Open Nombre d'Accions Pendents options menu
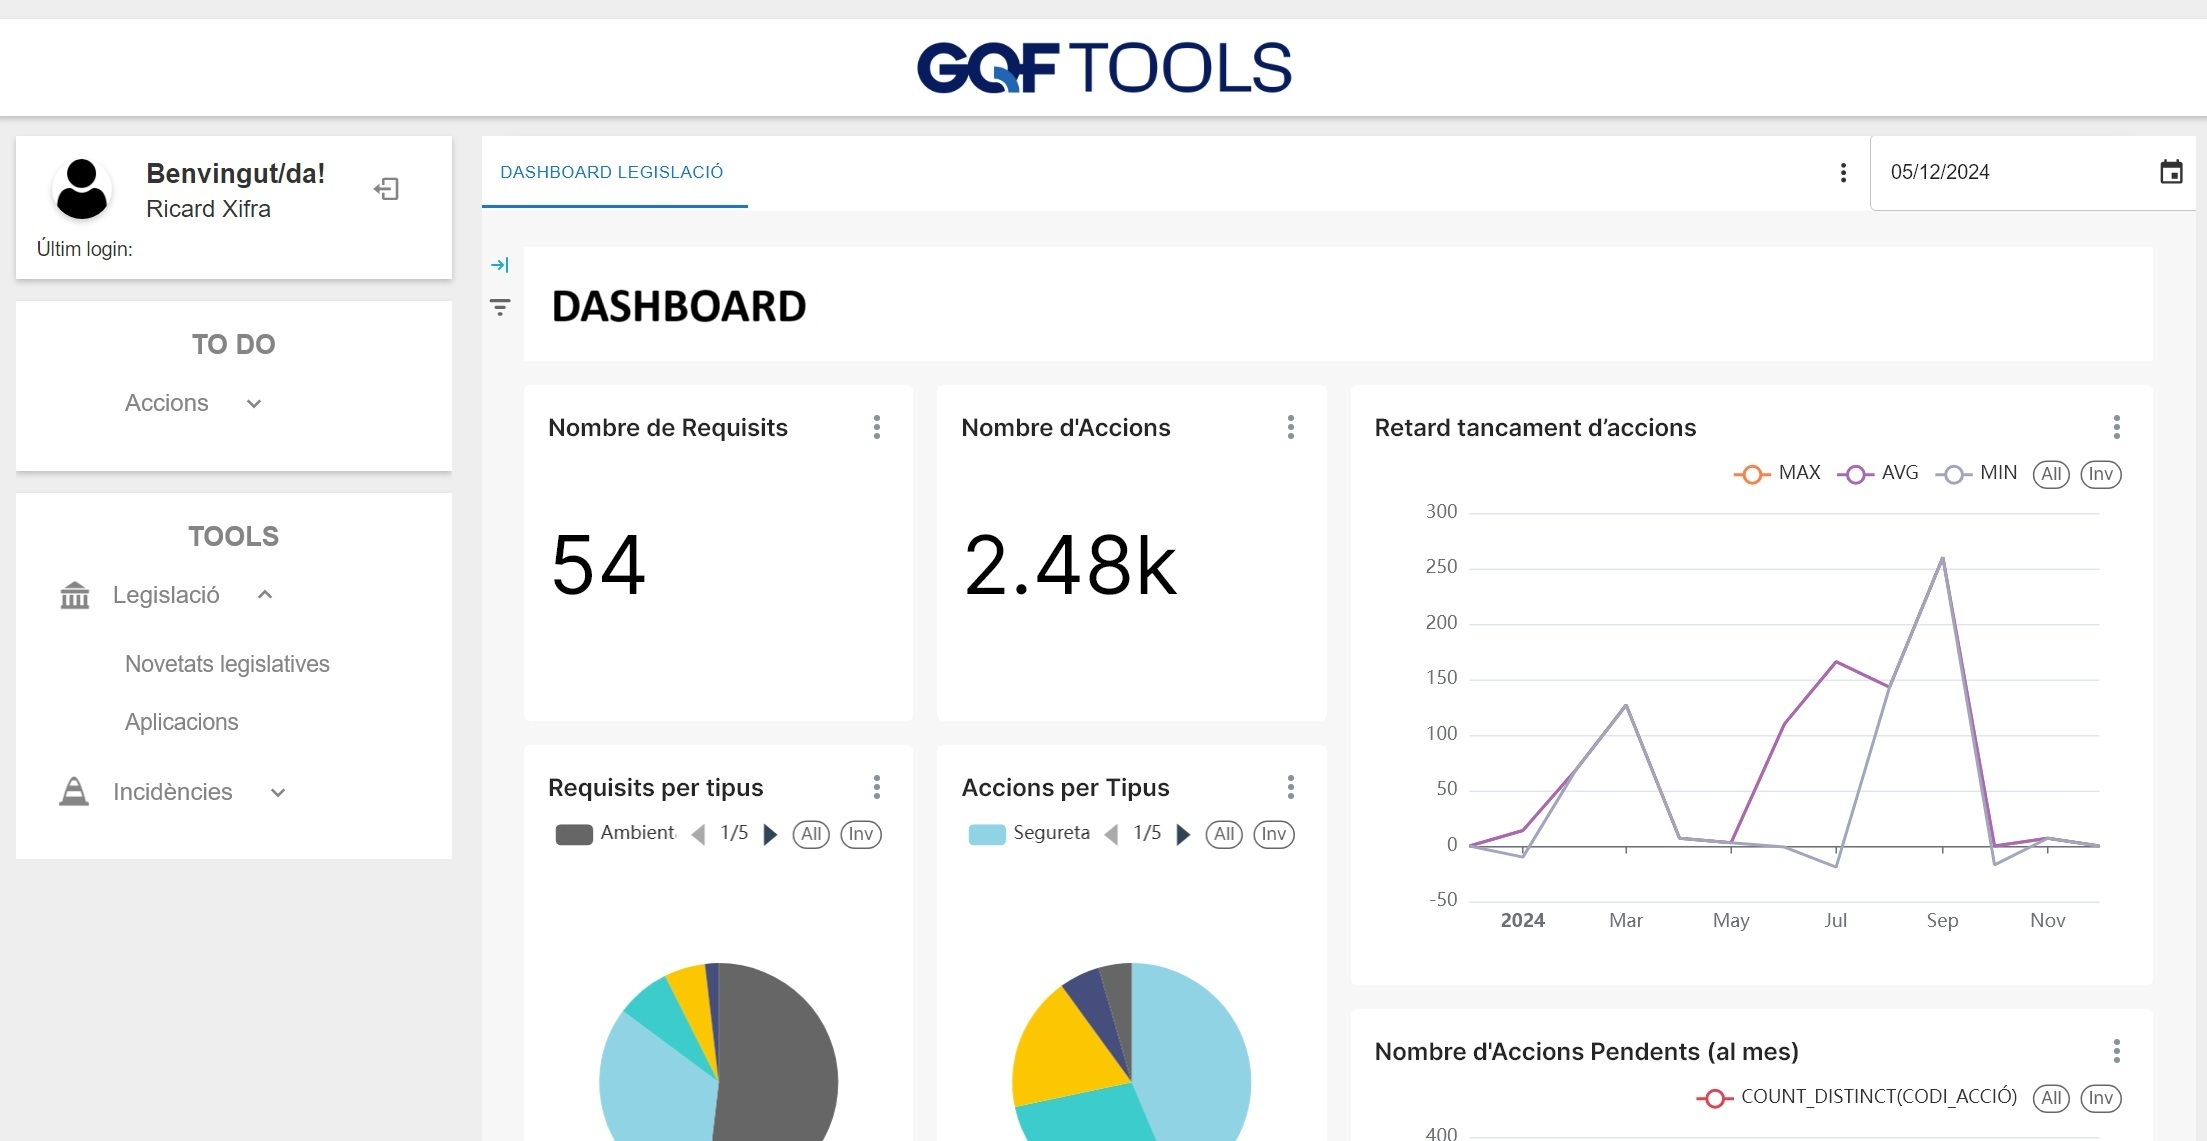This screenshot has height=1141, width=2207. click(2117, 1052)
